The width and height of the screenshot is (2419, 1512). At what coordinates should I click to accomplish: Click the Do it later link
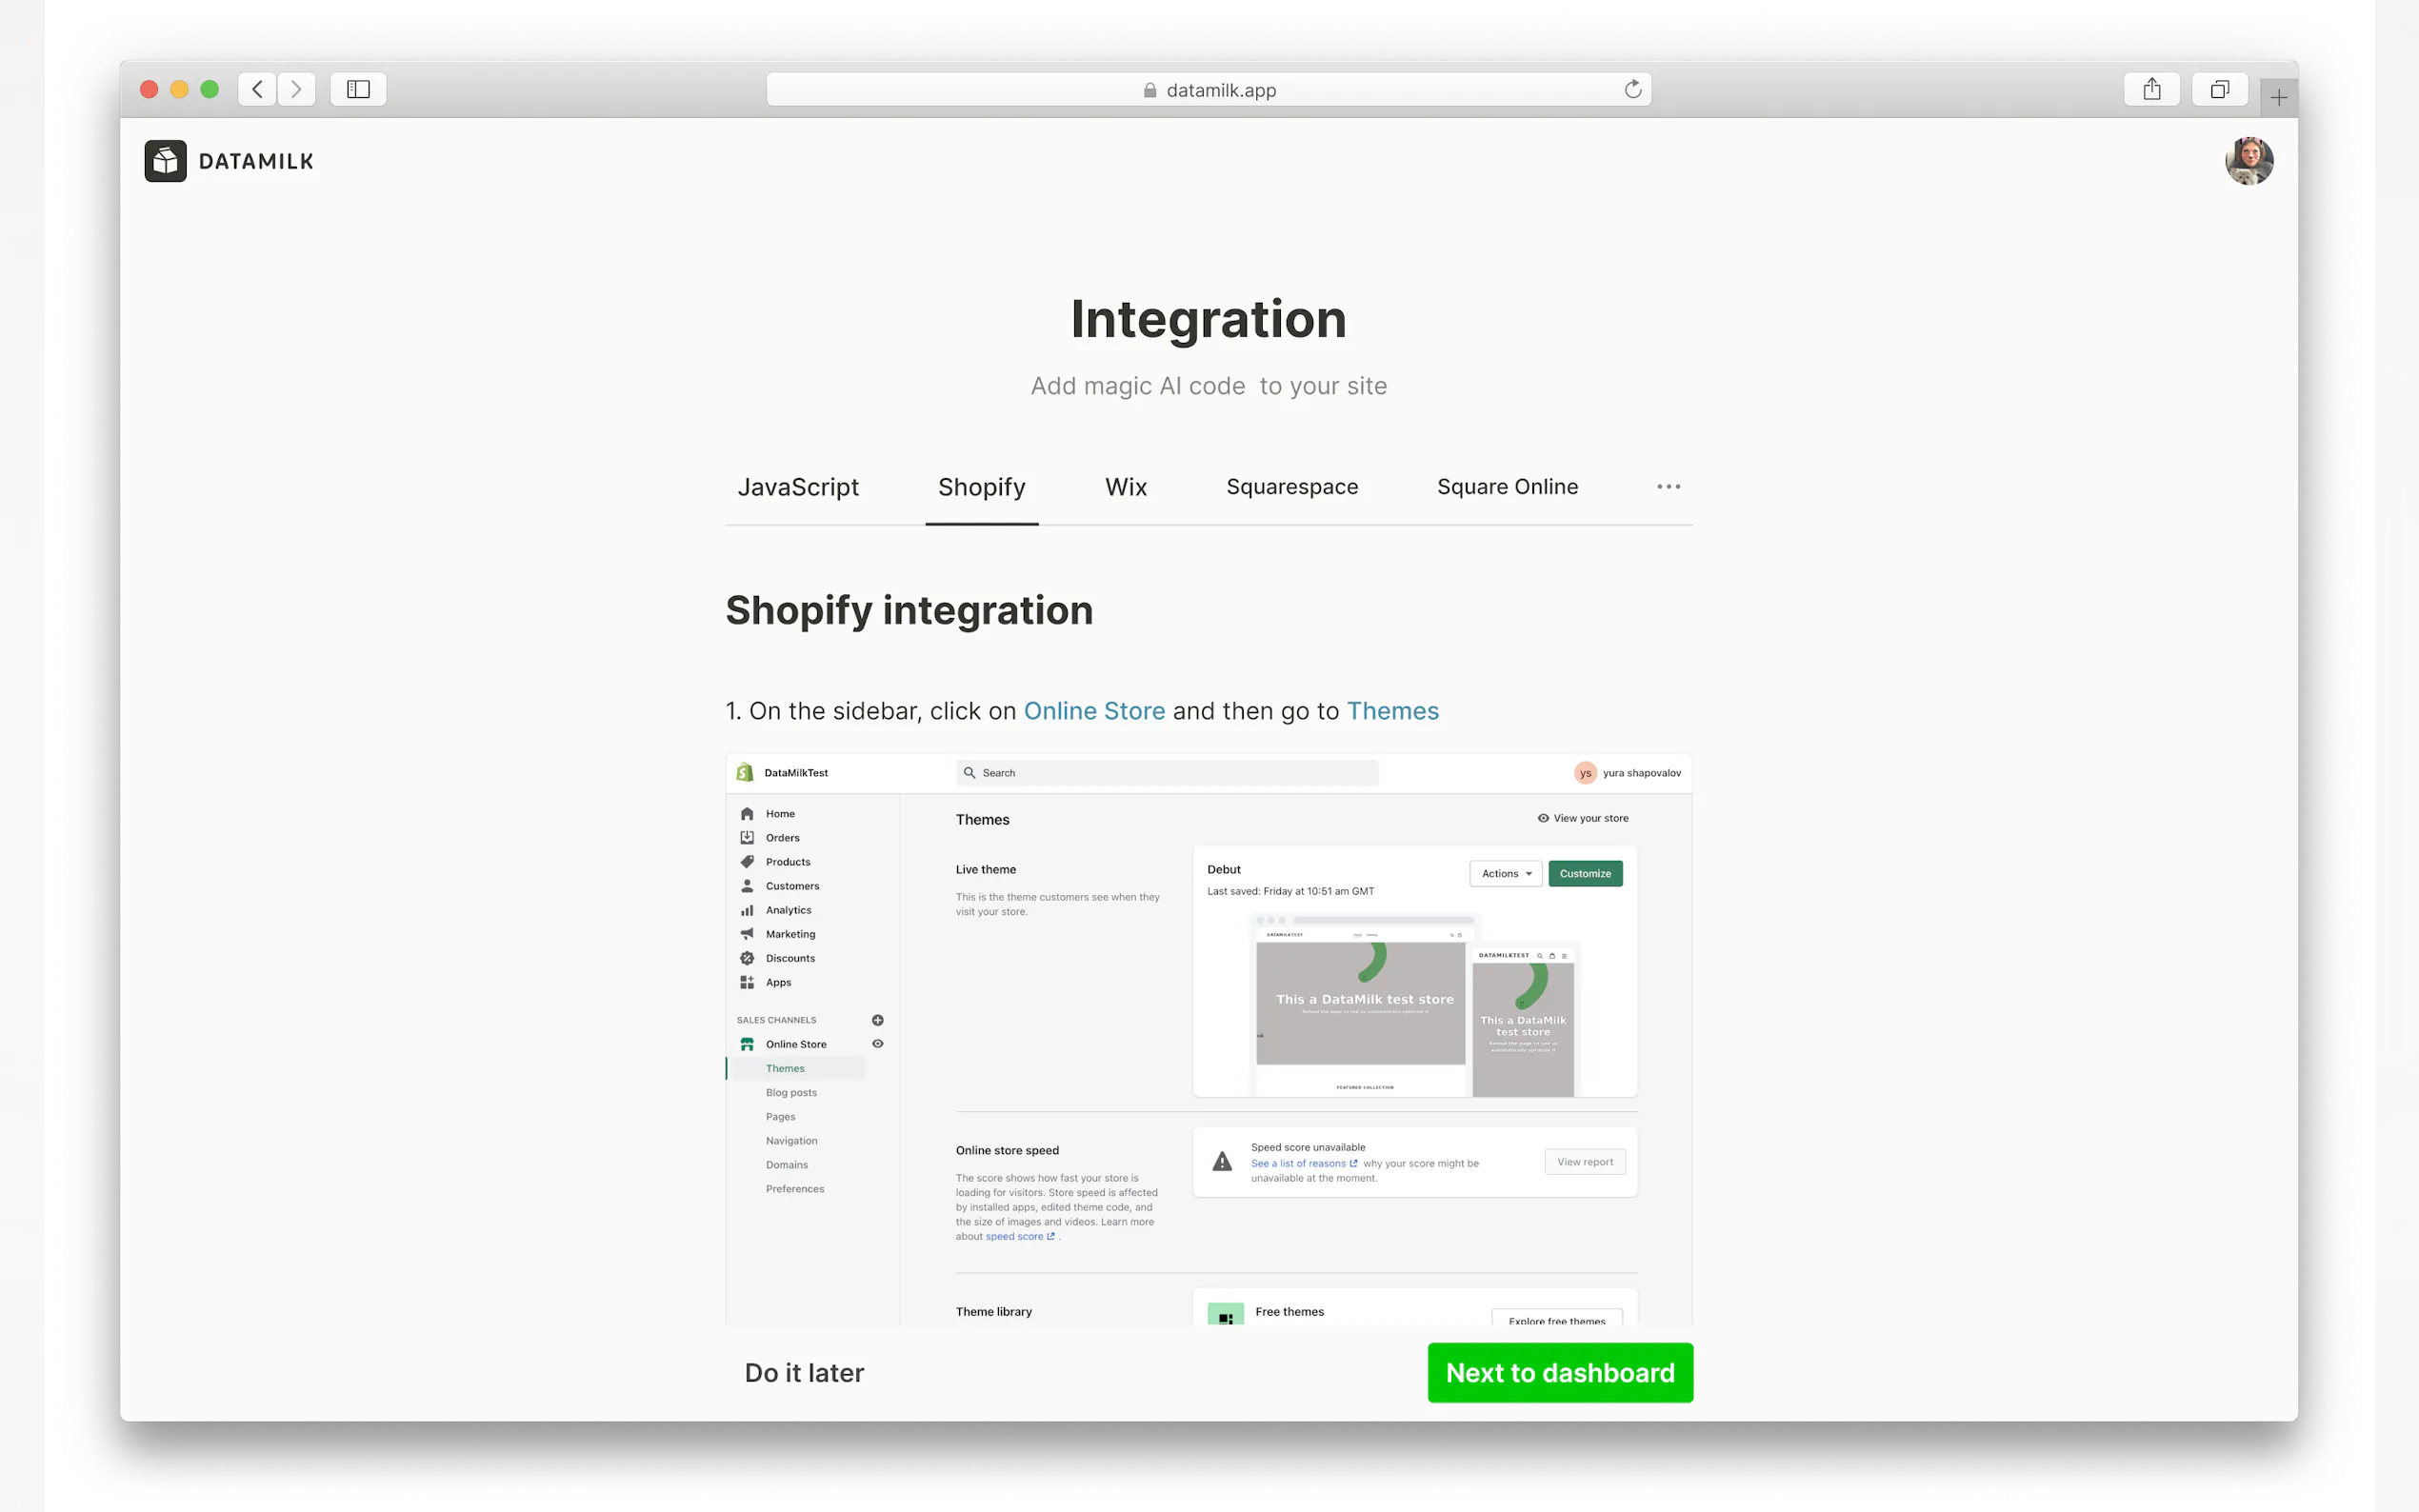pyautogui.click(x=804, y=1372)
